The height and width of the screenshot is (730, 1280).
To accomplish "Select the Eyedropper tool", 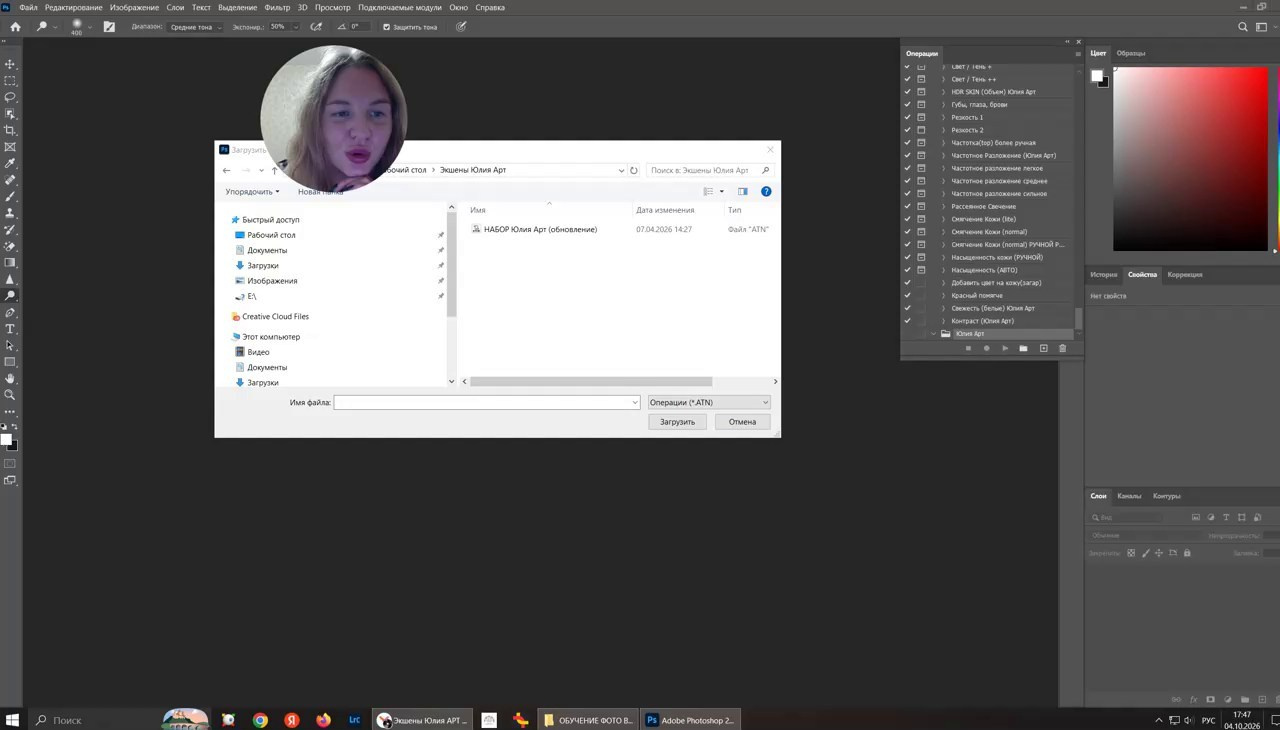I will tap(10, 163).
